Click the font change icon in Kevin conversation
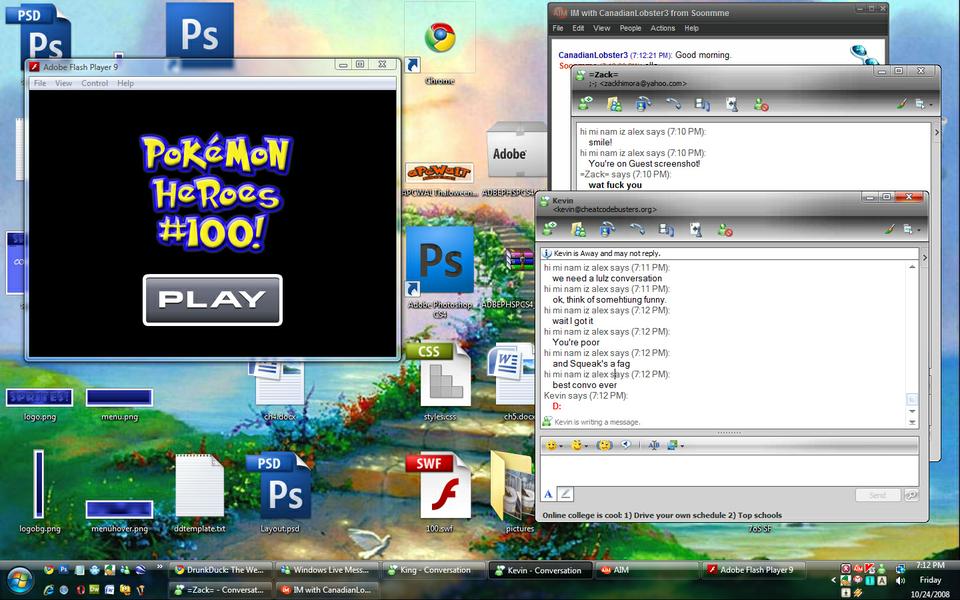Image resolution: width=960 pixels, height=600 pixels. pyautogui.click(x=653, y=445)
